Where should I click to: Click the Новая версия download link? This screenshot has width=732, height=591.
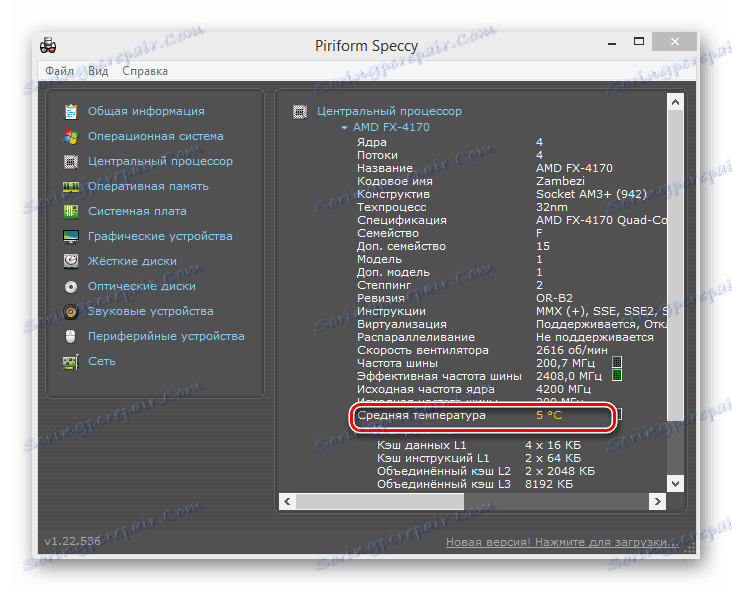pos(562,542)
